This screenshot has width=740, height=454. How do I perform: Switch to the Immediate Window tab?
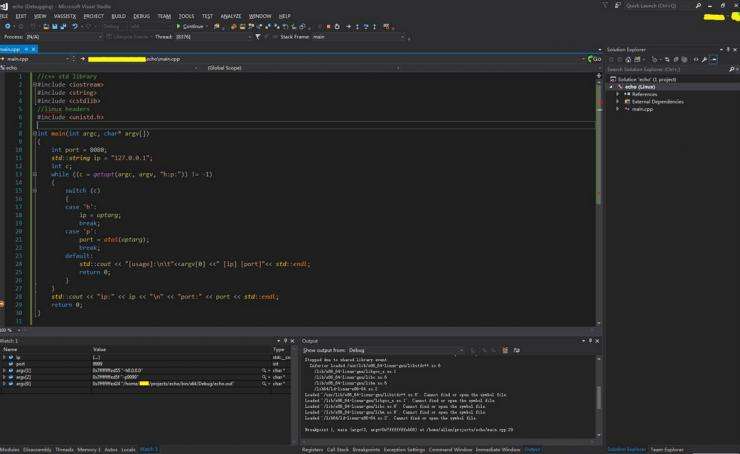pyautogui.click(x=497, y=449)
